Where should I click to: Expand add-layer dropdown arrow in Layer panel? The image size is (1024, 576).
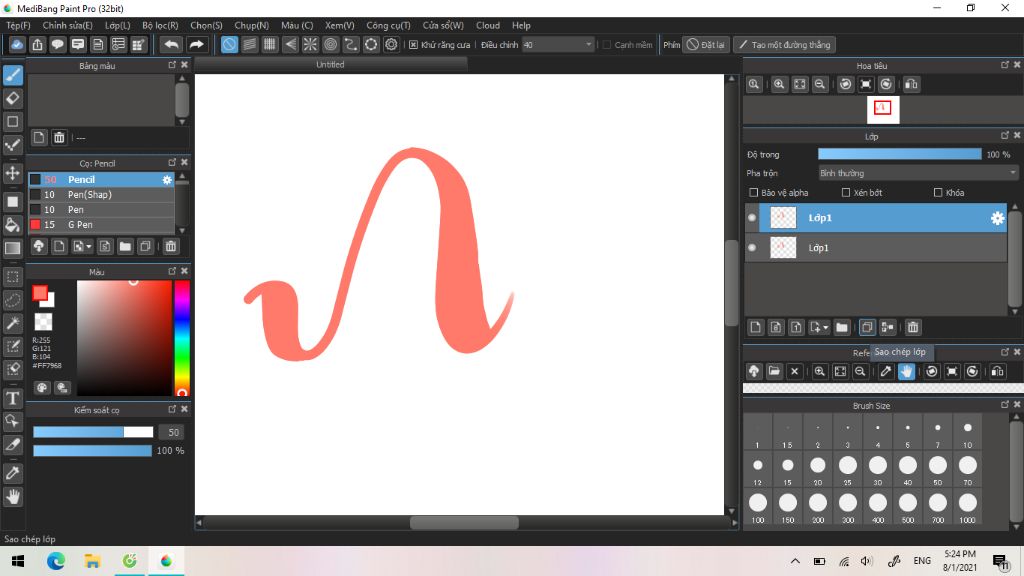point(825,327)
